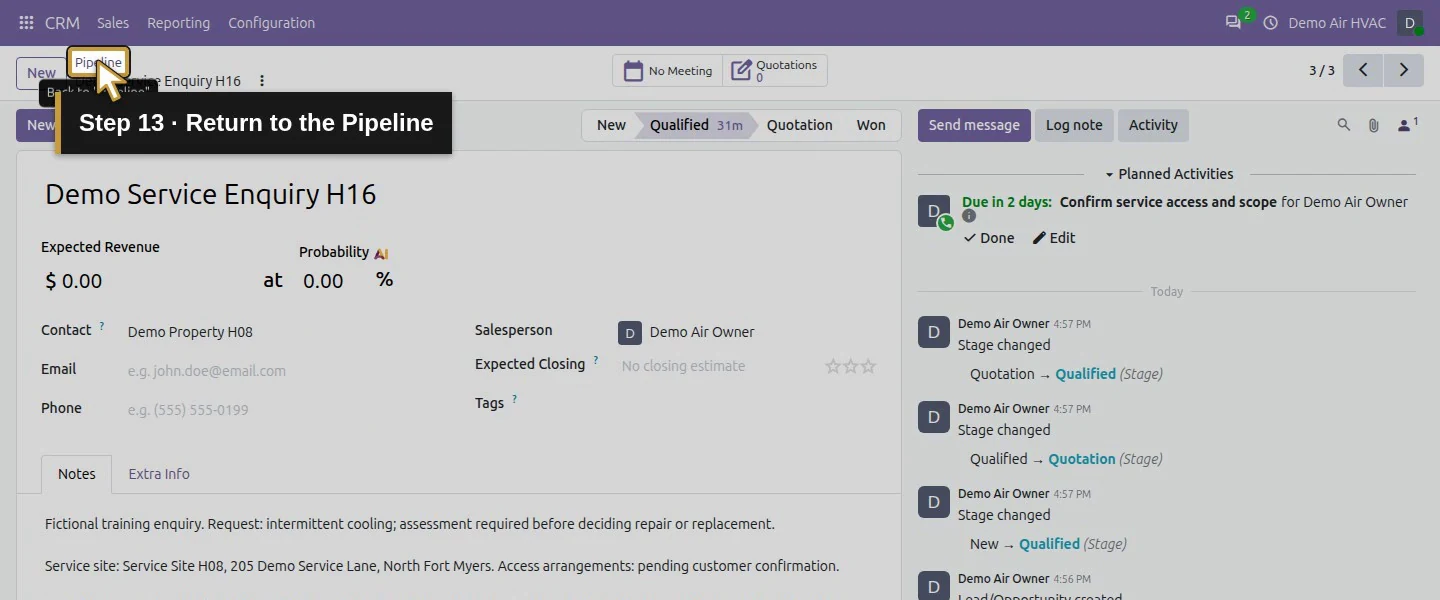The width and height of the screenshot is (1440, 600).
Task: Open the conversations messages icon
Action: (1233, 23)
